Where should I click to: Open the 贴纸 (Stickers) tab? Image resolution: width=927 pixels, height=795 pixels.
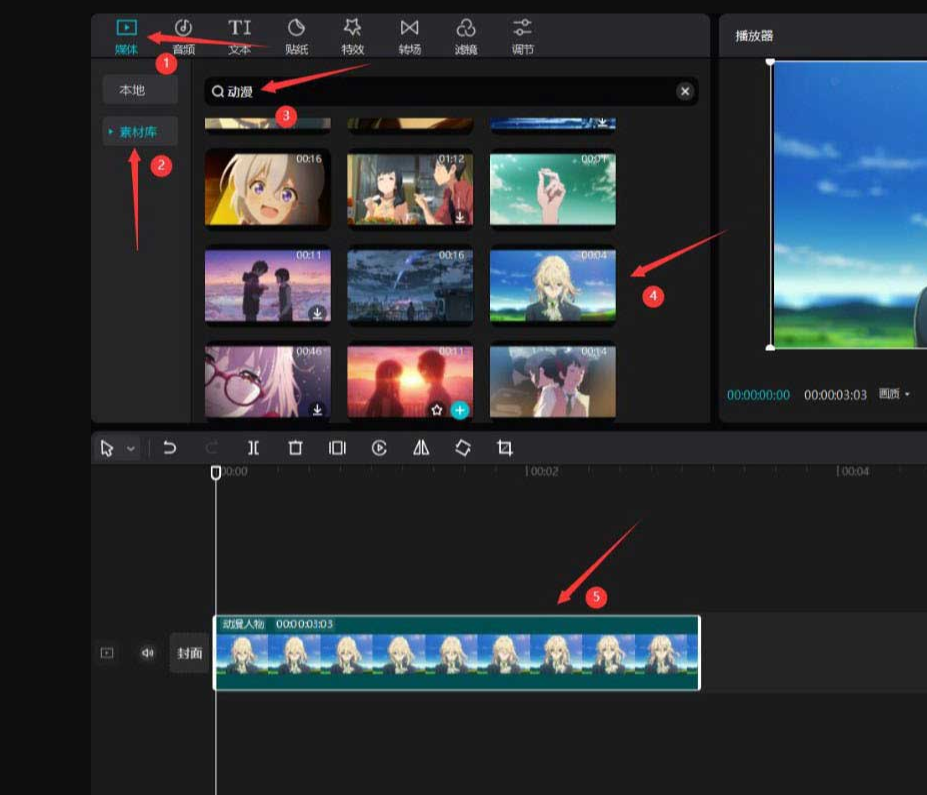point(296,37)
